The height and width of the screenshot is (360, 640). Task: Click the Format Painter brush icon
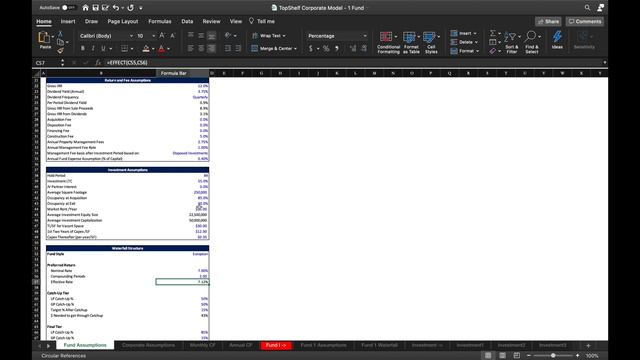[60, 51]
